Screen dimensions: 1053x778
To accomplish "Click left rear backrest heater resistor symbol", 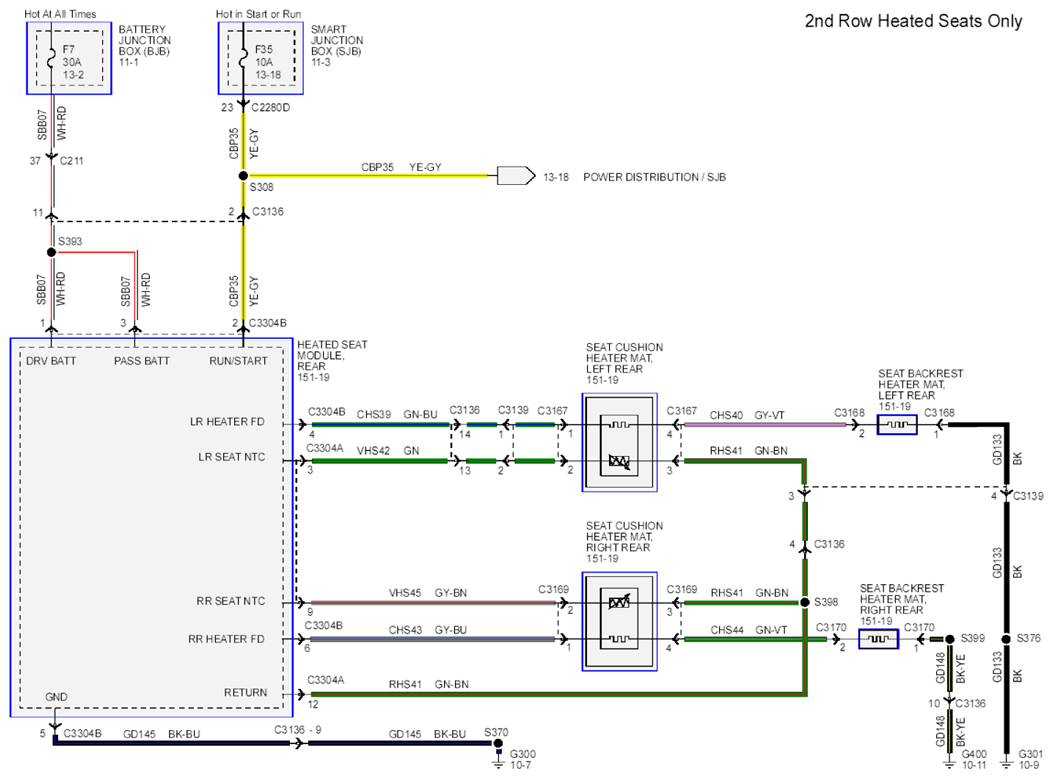I will 897,425.
